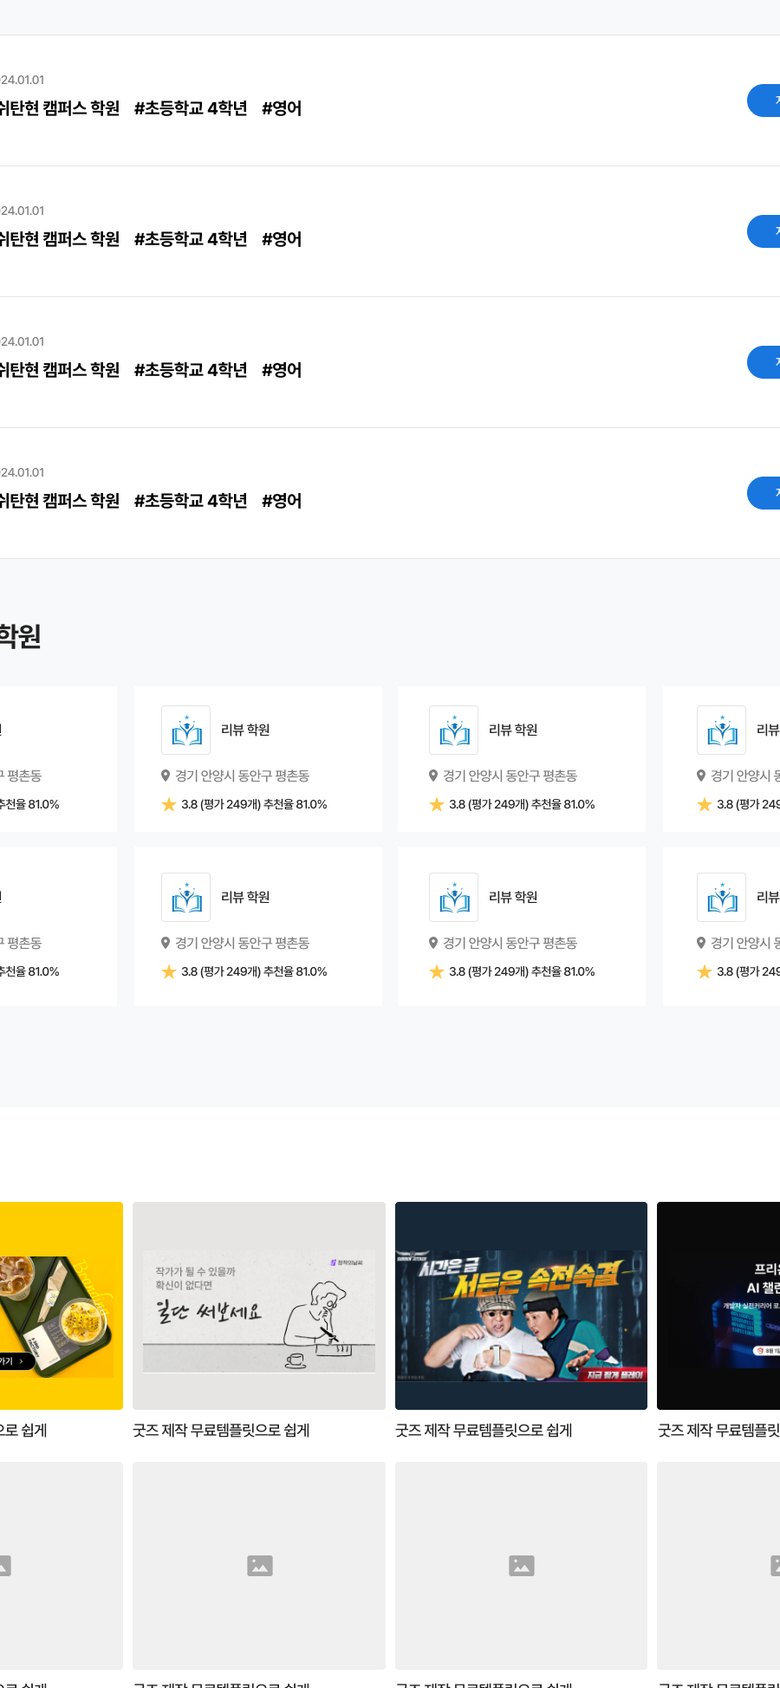Click '3.8 (평가 249개) 추천율 81.0%' in bottom-row third card

[522, 972]
